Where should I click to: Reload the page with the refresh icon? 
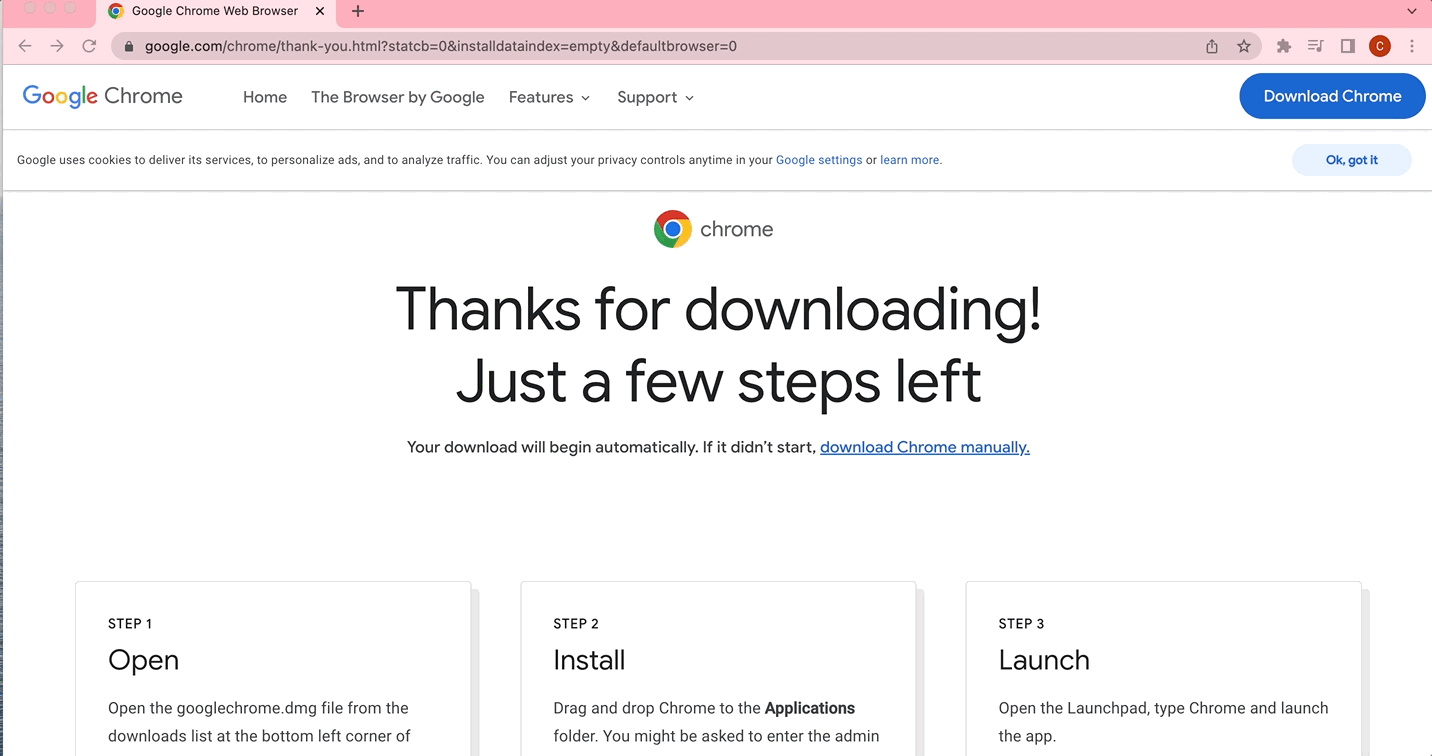[x=89, y=46]
